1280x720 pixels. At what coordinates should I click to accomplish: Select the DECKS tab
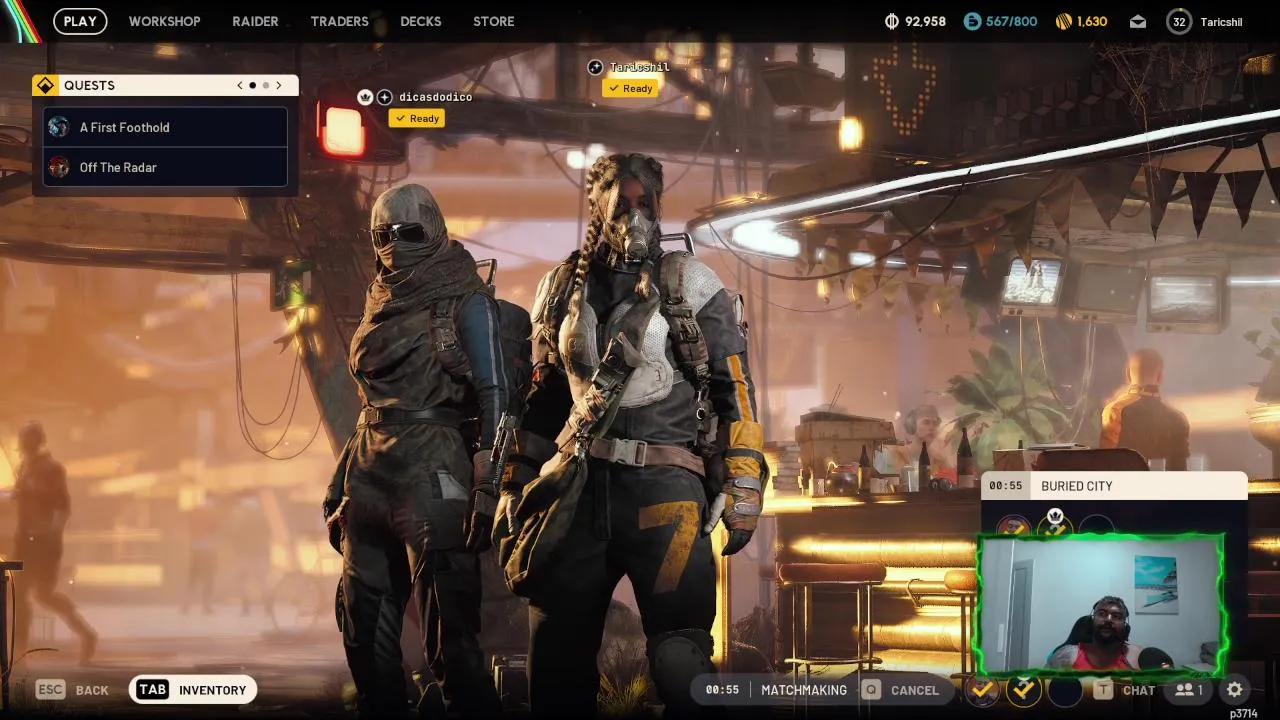[x=420, y=21]
